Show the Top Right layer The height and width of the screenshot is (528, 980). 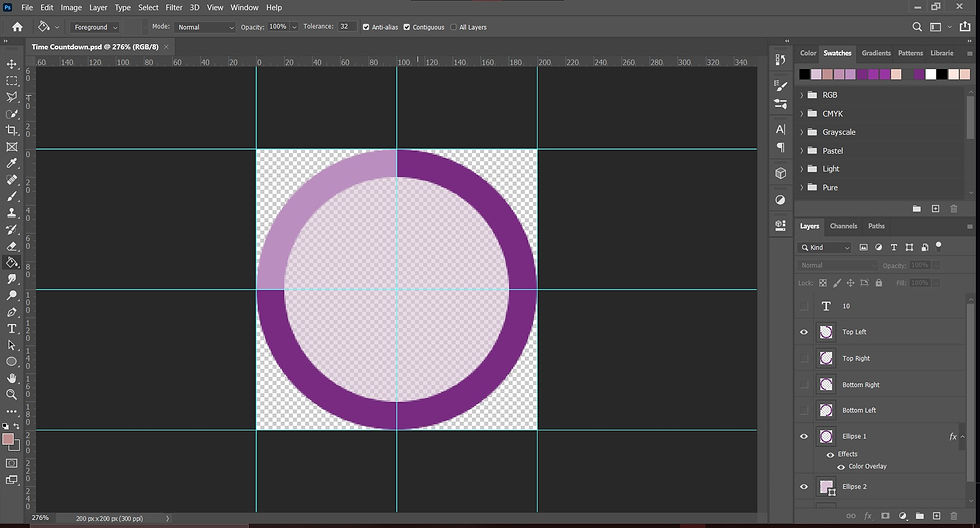tap(804, 359)
